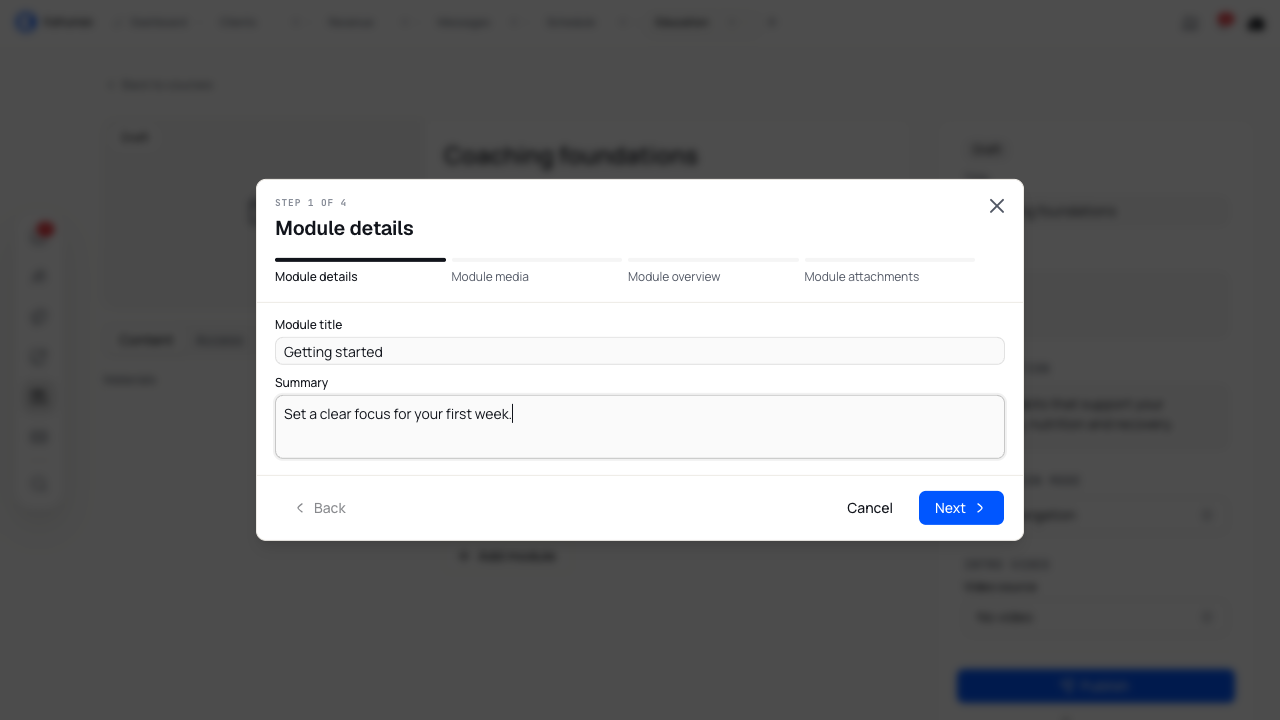Close the module dialog with the X icon
The height and width of the screenshot is (720, 1280).
click(997, 206)
